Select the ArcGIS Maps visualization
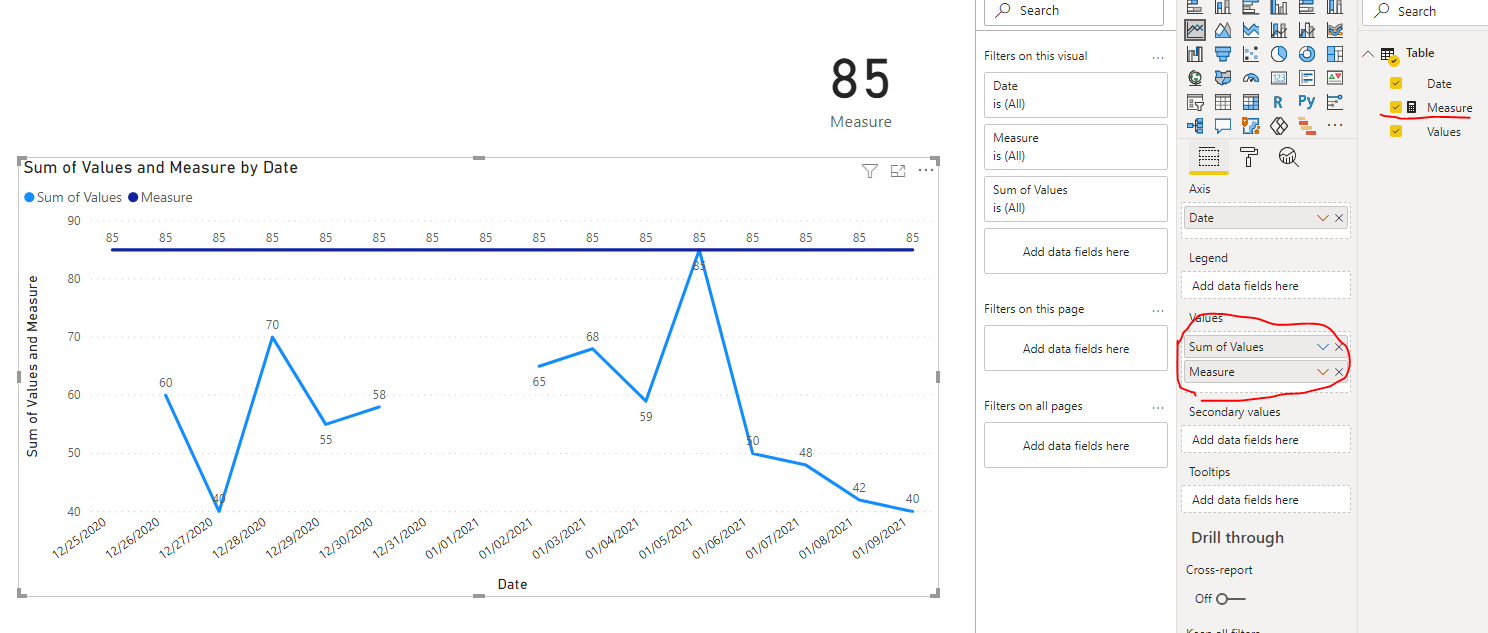The height and width of the screenshot is (633, 1488). (x=1251, y=126)
